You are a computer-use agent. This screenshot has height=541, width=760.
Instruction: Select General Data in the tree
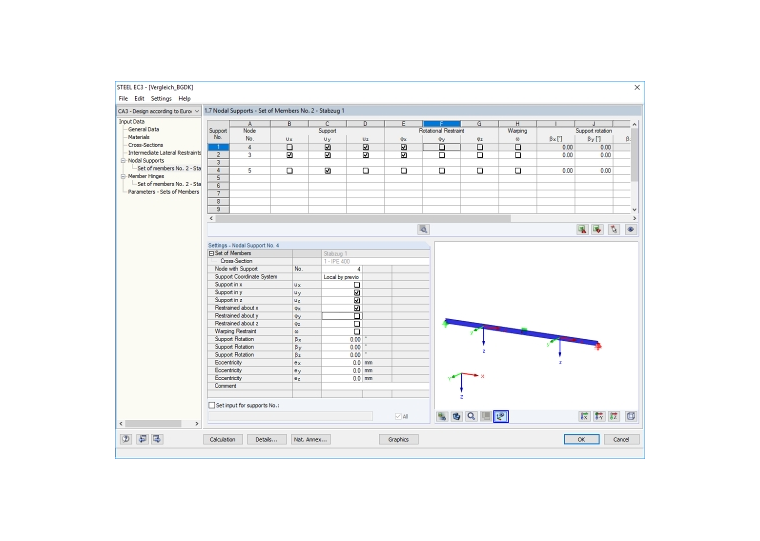[x=143, y=129]
